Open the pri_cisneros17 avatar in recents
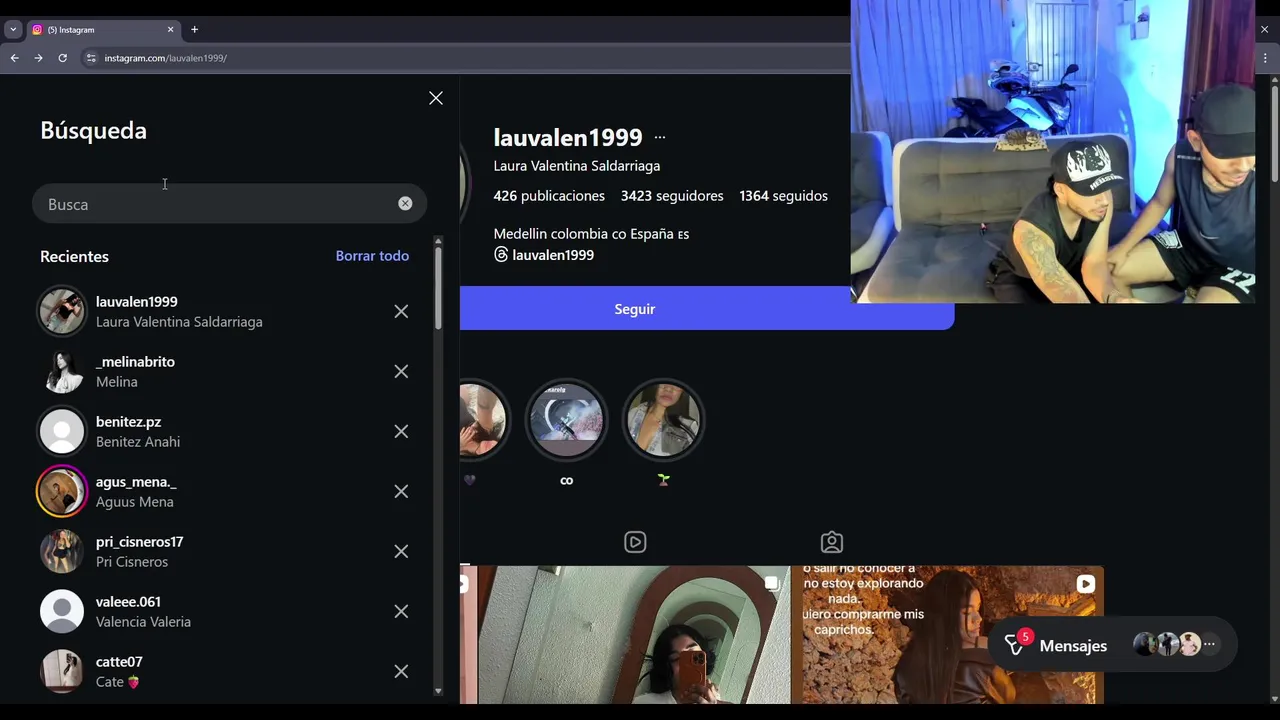This screenshot has width=1280, height=720. 62,552
